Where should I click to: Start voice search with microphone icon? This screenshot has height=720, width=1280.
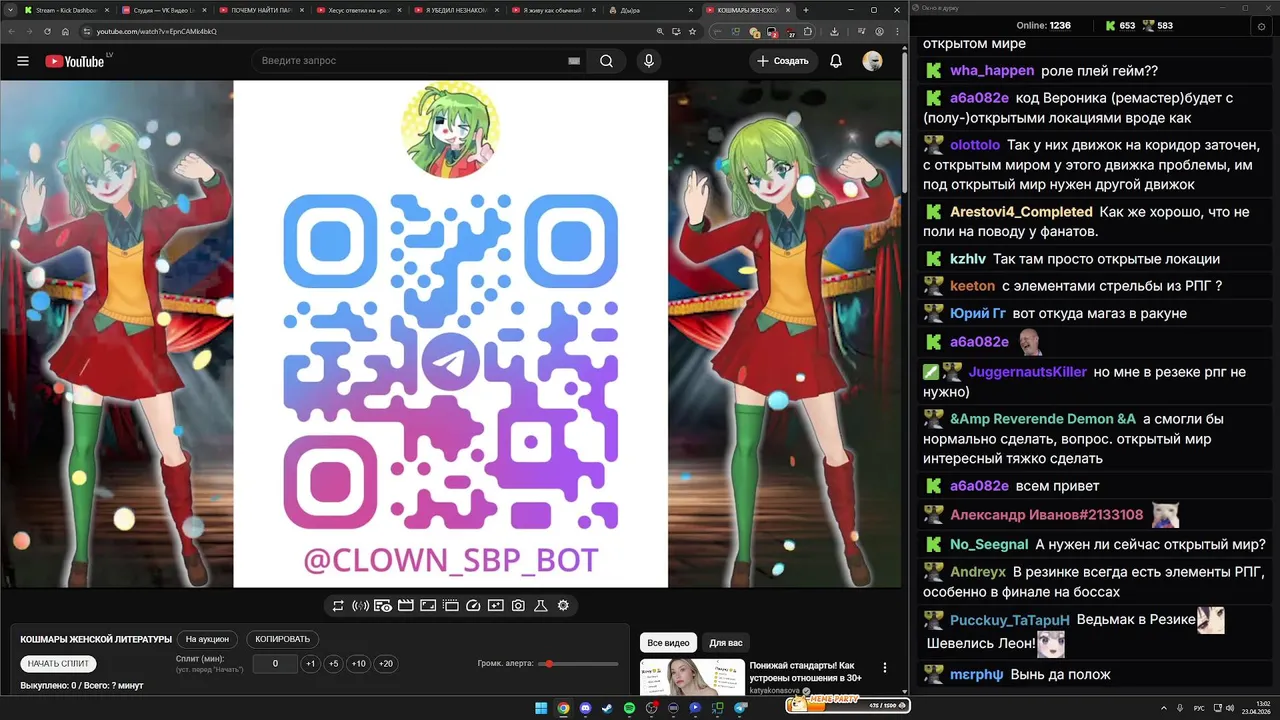649,61
